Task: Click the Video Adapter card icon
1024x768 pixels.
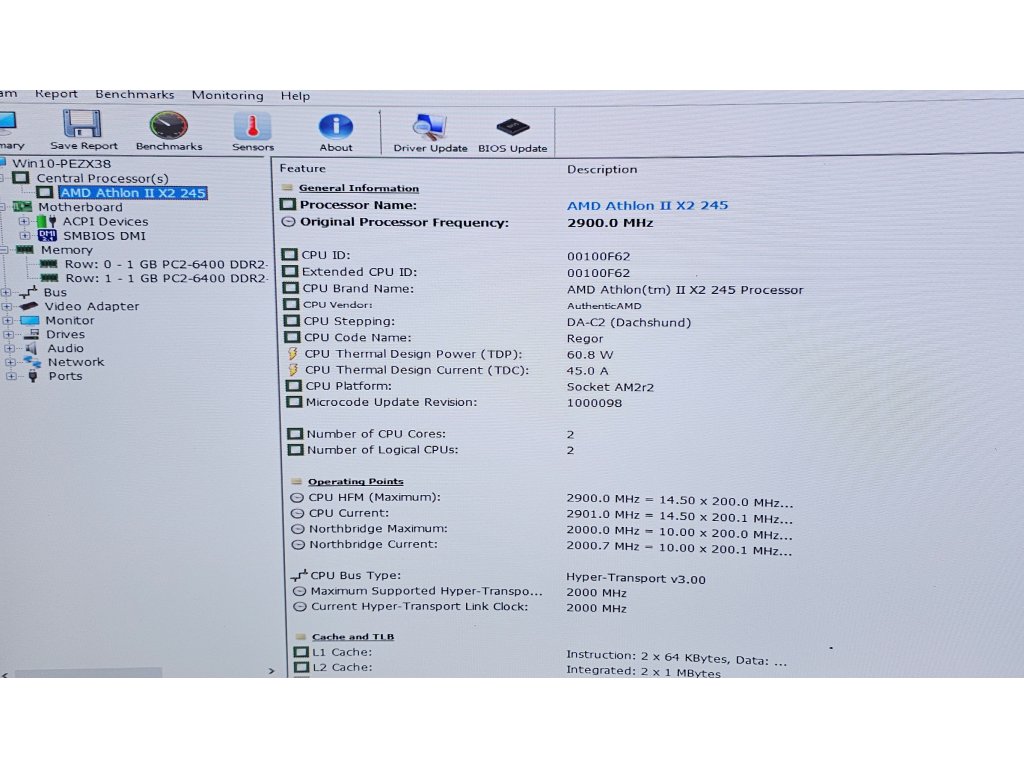Action: click(x=29, y=306)
